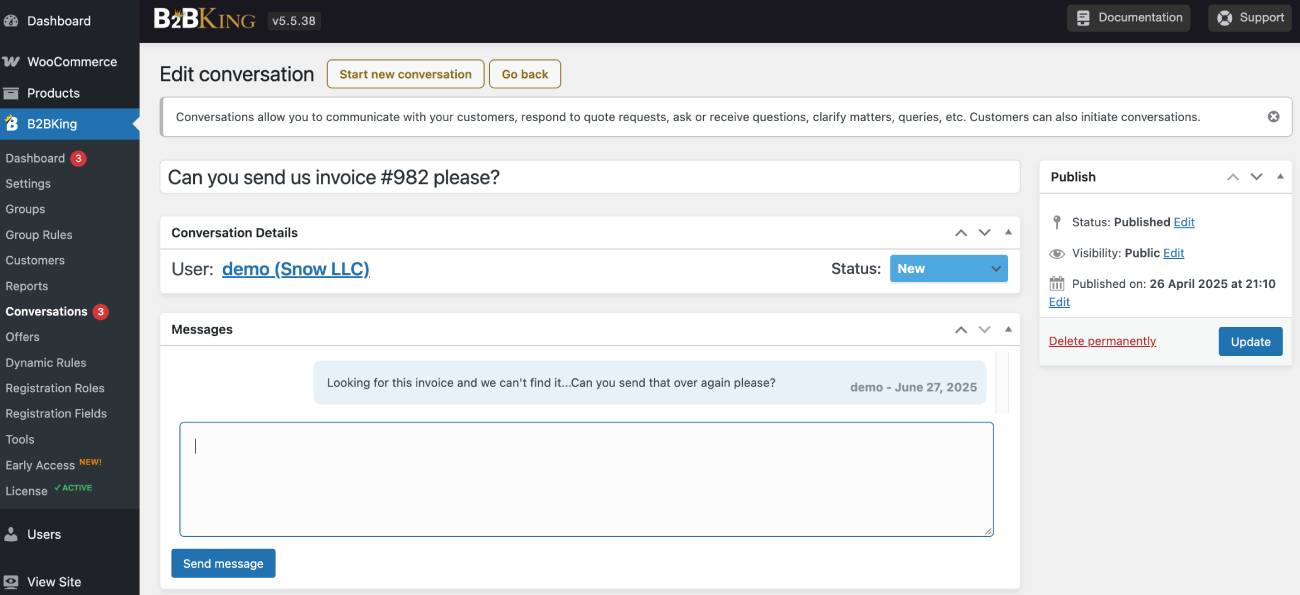Collapse the Publish panel
This screenshot has height=595, width=1300.
[x=1280, y=176]
